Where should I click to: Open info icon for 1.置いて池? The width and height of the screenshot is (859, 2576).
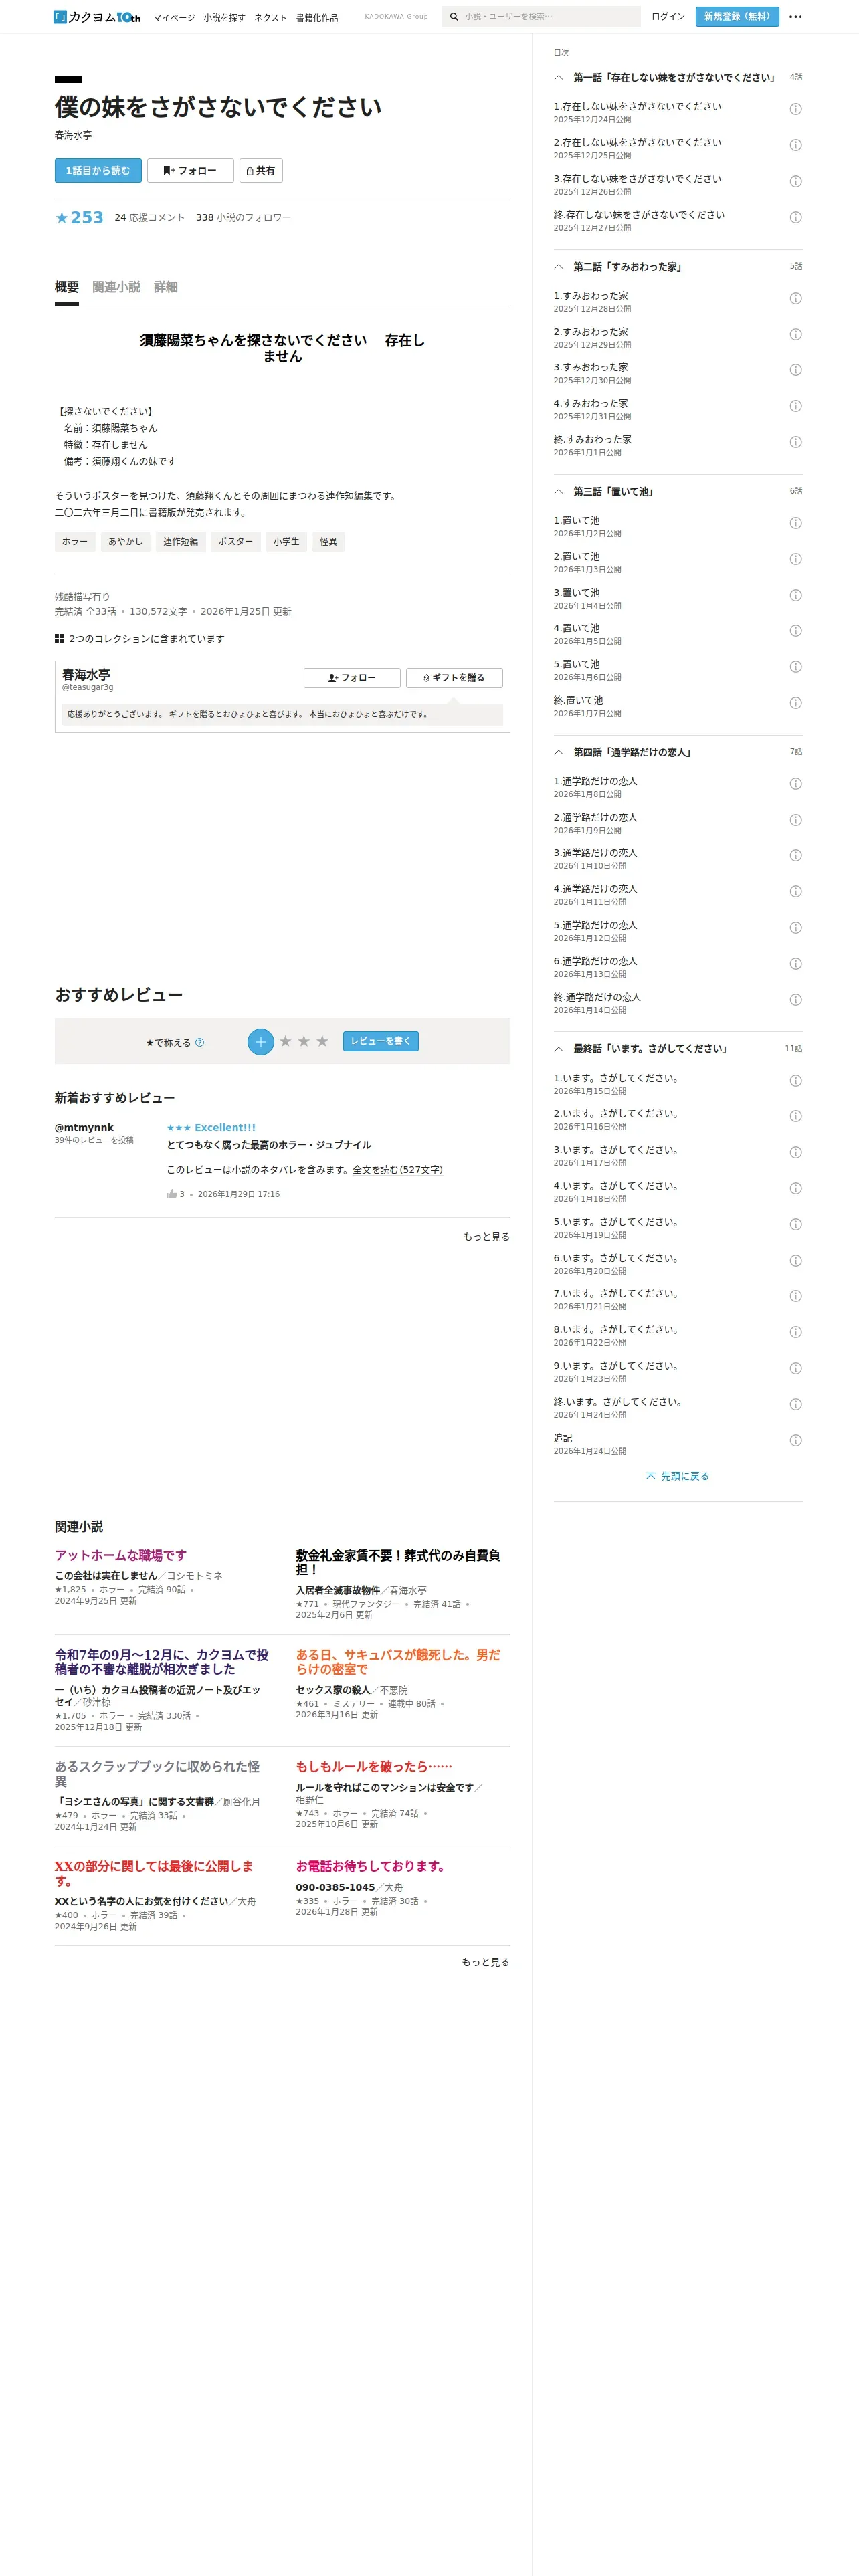click(x=796, y=523)
